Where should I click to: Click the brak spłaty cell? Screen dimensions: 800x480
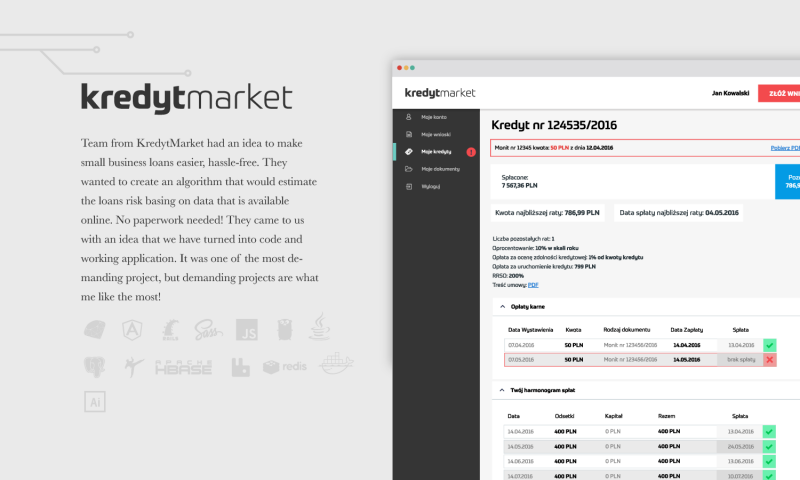pos(741,360)
